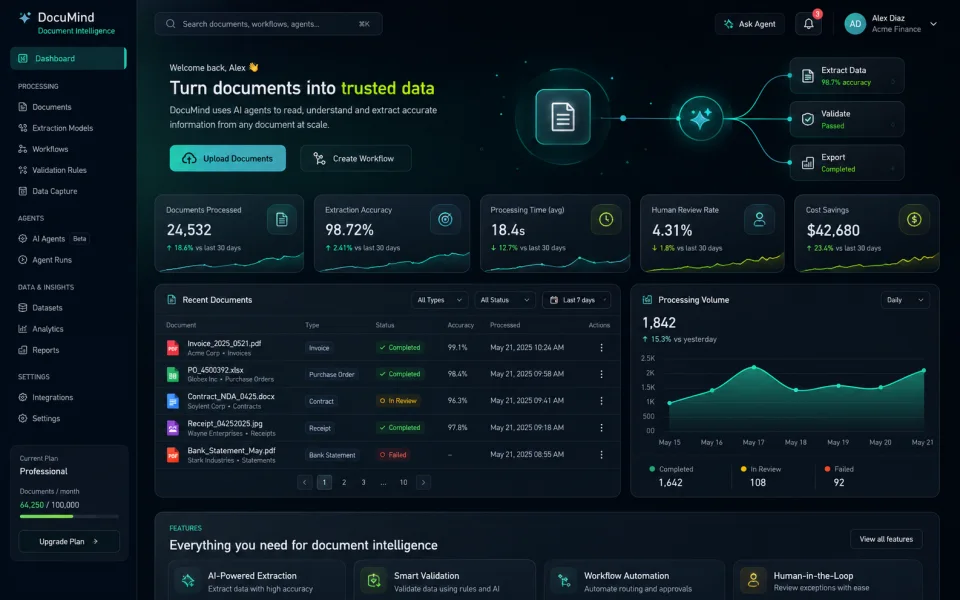Image resolution: width=960 pixels, height=600 pixels.
Task: Click the DocuMind logo star icon
Action: pos(24,18)
